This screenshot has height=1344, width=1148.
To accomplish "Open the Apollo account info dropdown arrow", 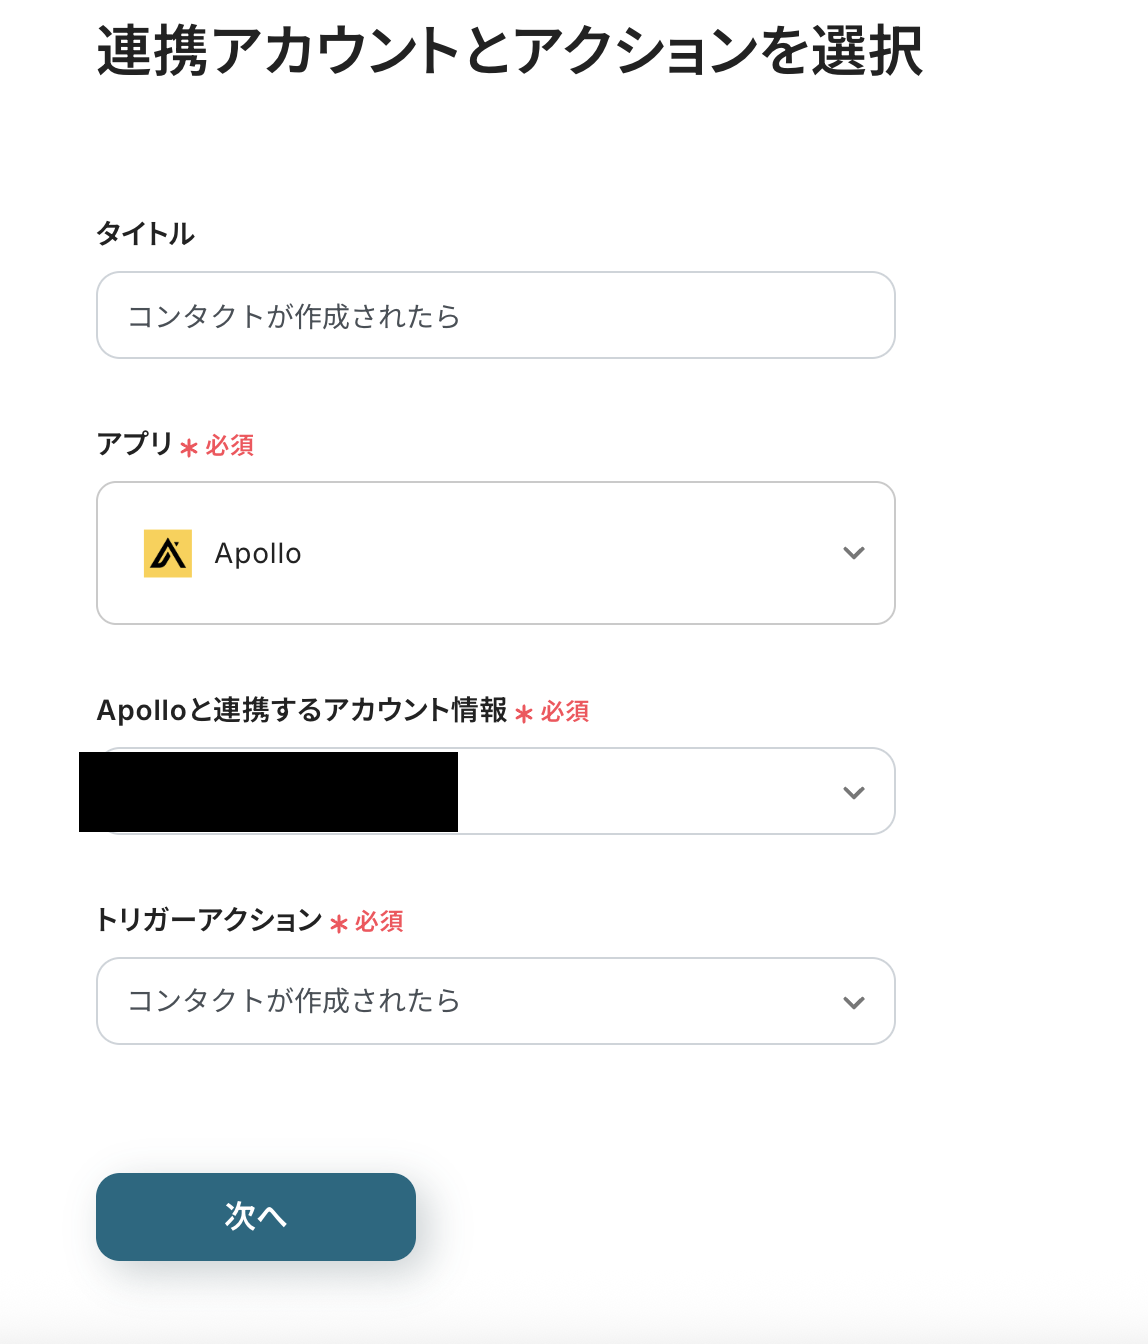I will 853,792.
